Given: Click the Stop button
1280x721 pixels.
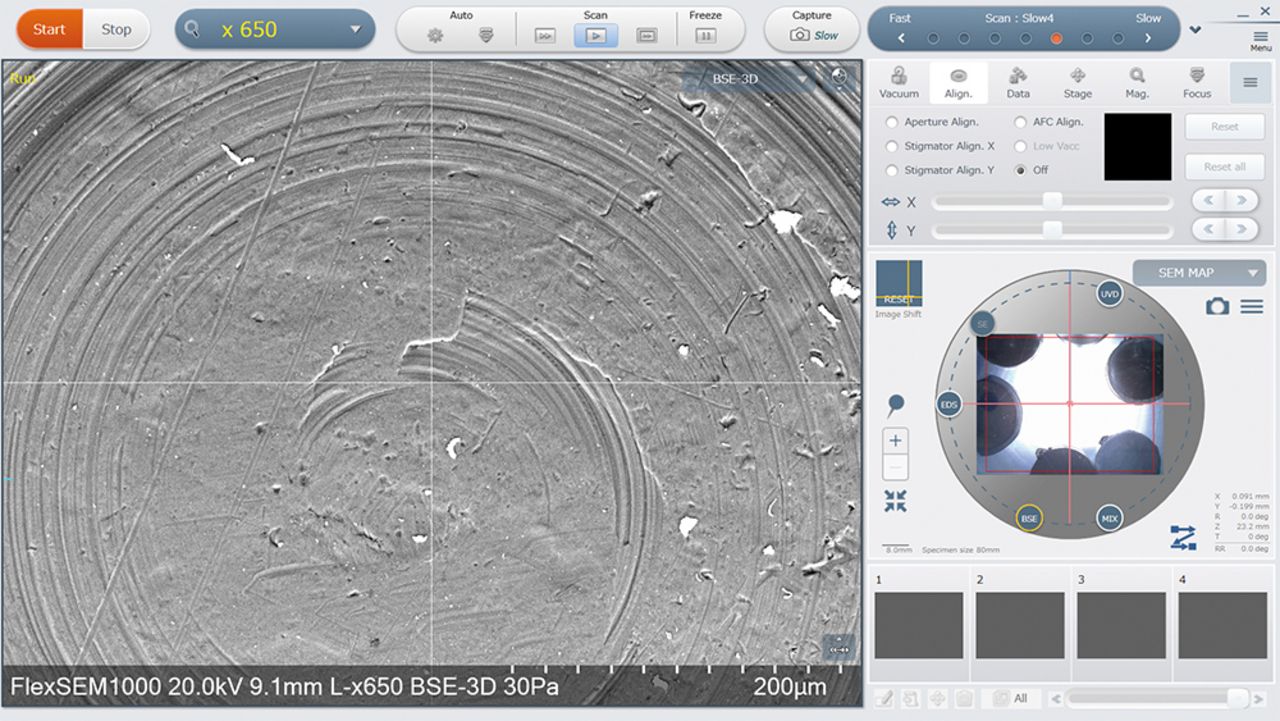Looking at the screenshot, I should tap(116, 29).
